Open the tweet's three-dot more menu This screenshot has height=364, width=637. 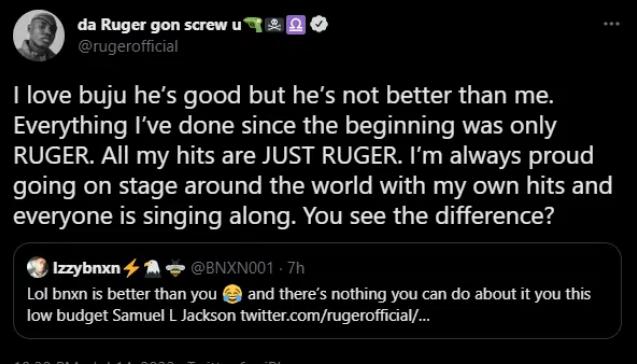(x=611, y=24)
